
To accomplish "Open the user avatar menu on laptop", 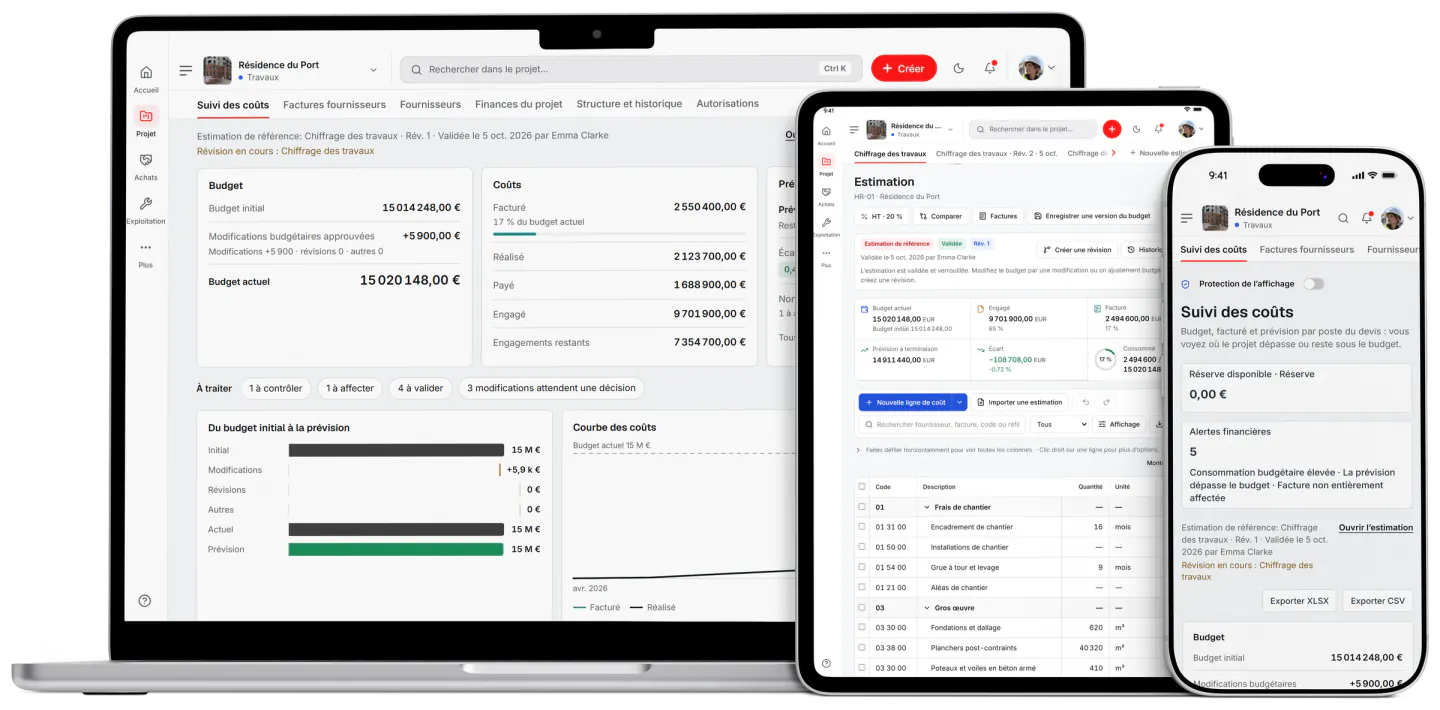I will (x=1036, y=68).
